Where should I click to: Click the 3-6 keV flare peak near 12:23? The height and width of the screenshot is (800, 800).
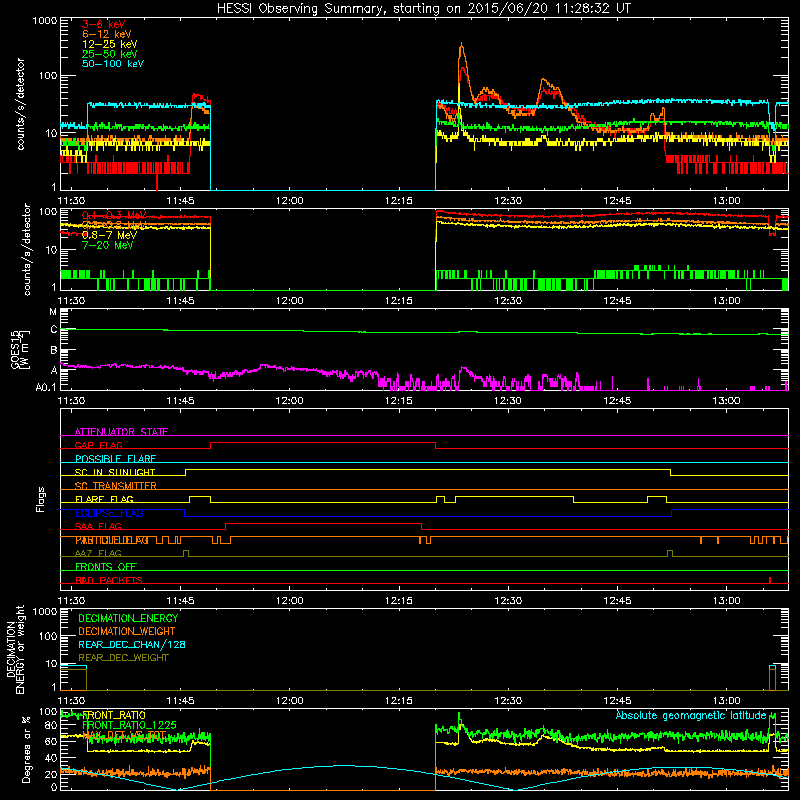462,69
